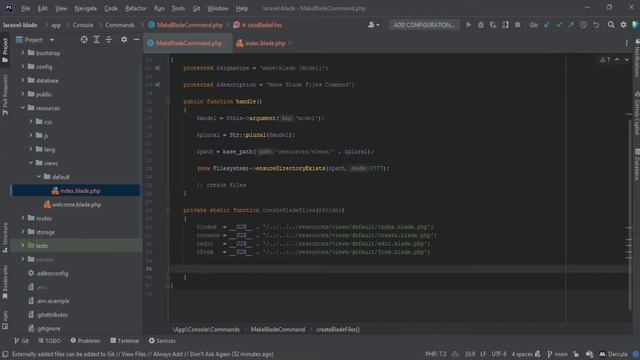Switch to index.blade.php editor tab
Screen dimensions: 640x360
264,43
